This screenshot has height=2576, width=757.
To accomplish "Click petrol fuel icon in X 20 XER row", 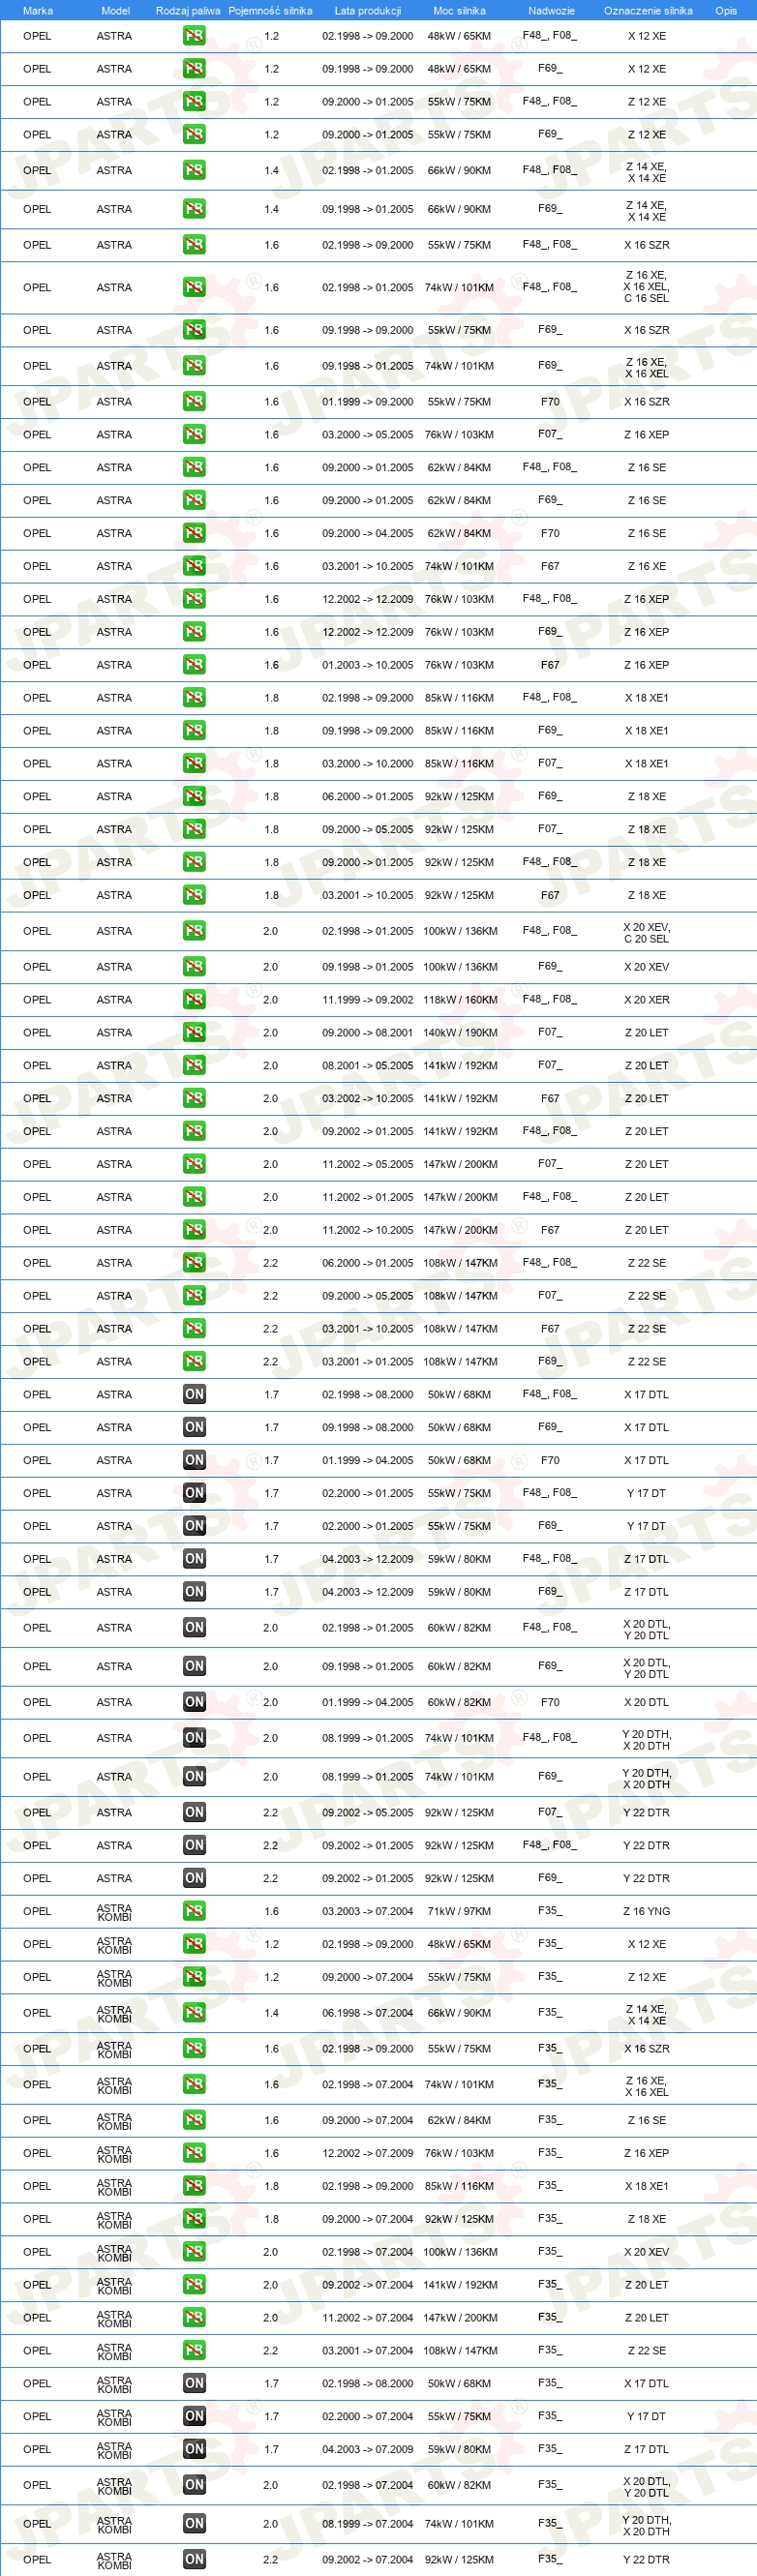I will (194, 999).
